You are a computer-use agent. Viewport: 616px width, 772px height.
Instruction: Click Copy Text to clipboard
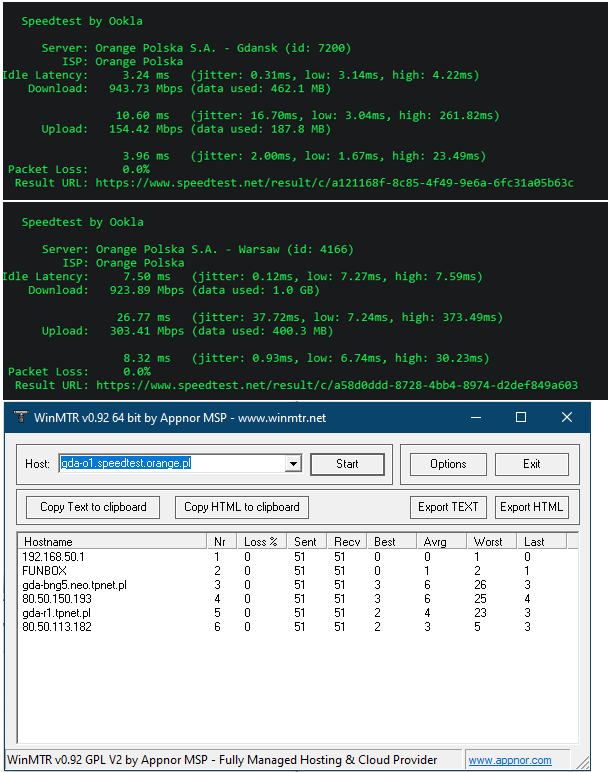[x=93, y=507]
